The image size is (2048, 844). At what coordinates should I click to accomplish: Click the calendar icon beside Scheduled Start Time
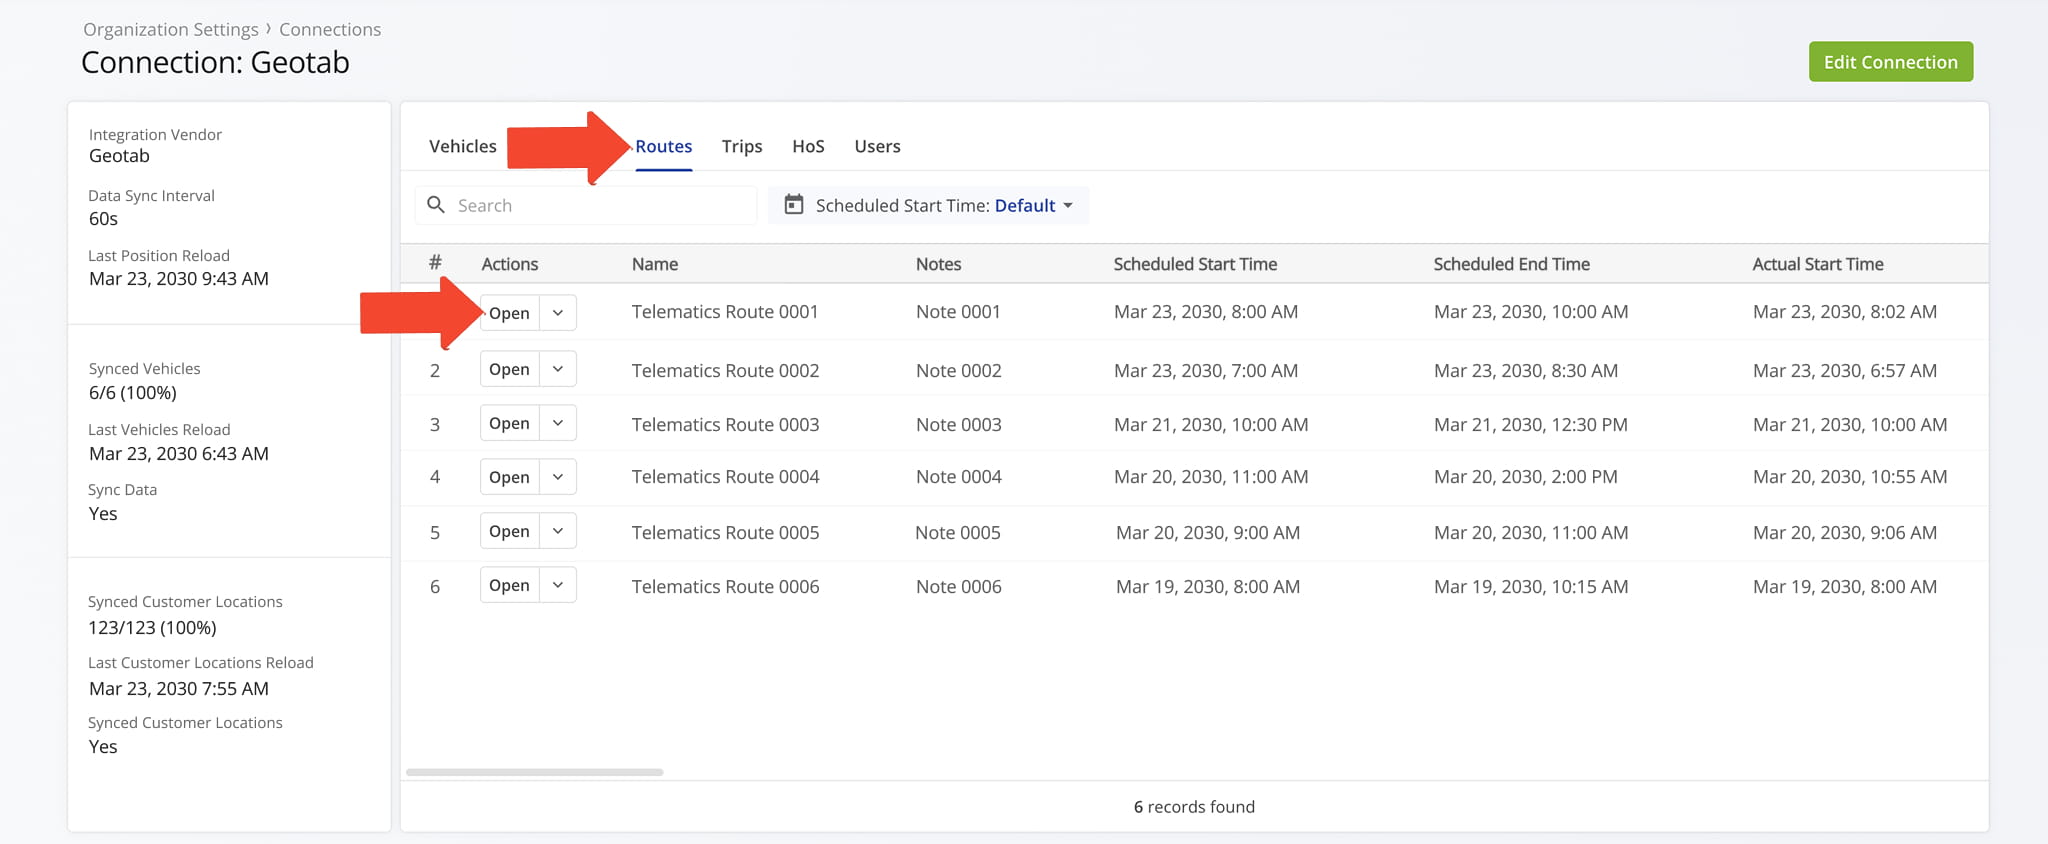793,205
